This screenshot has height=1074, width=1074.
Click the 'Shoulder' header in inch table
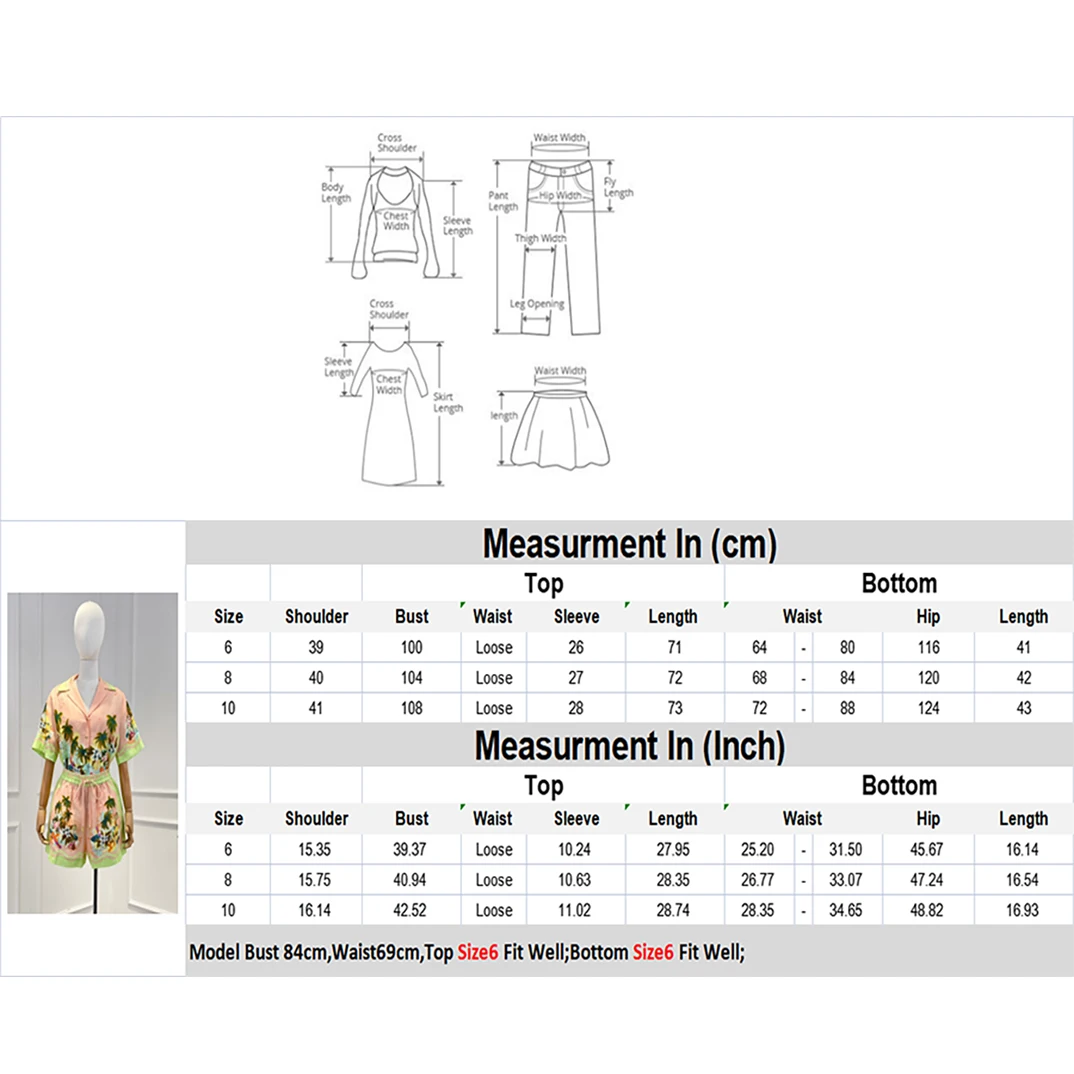(x=316, y=819)
